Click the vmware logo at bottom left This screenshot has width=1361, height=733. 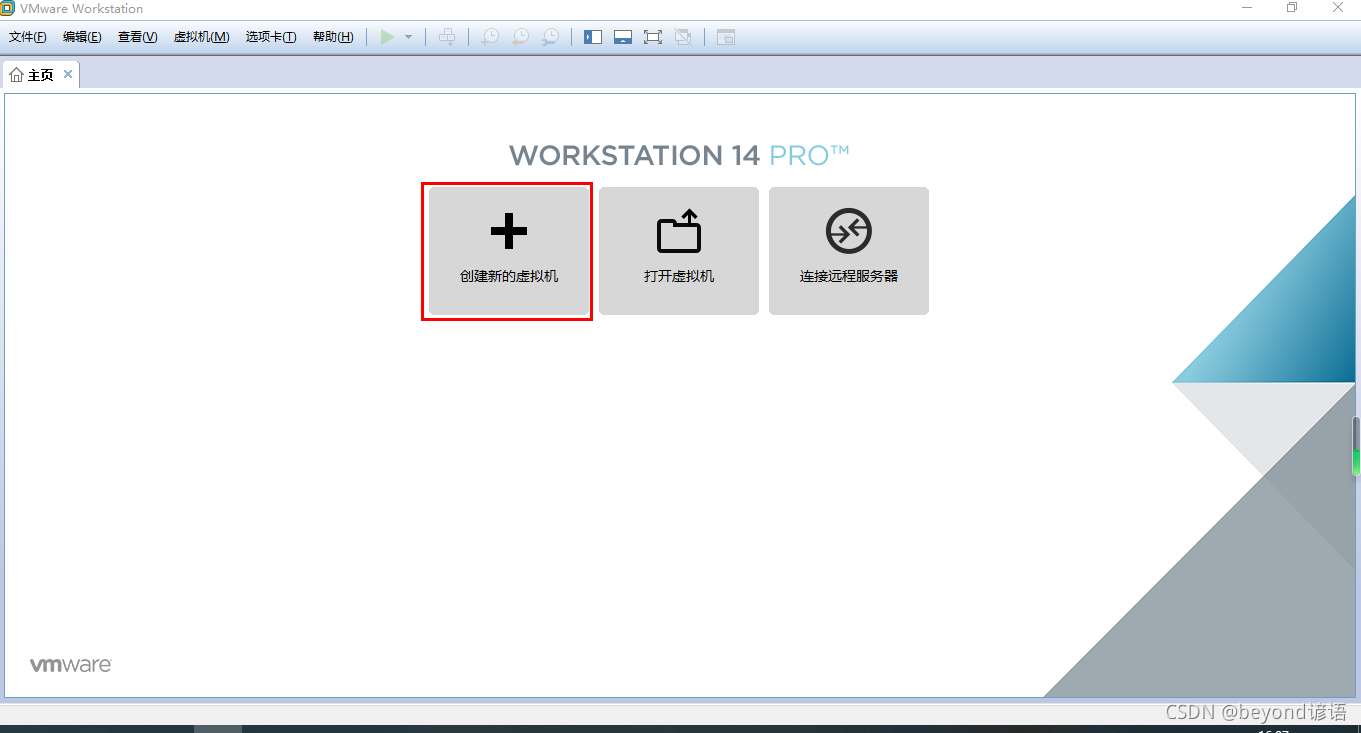point(70,665)
